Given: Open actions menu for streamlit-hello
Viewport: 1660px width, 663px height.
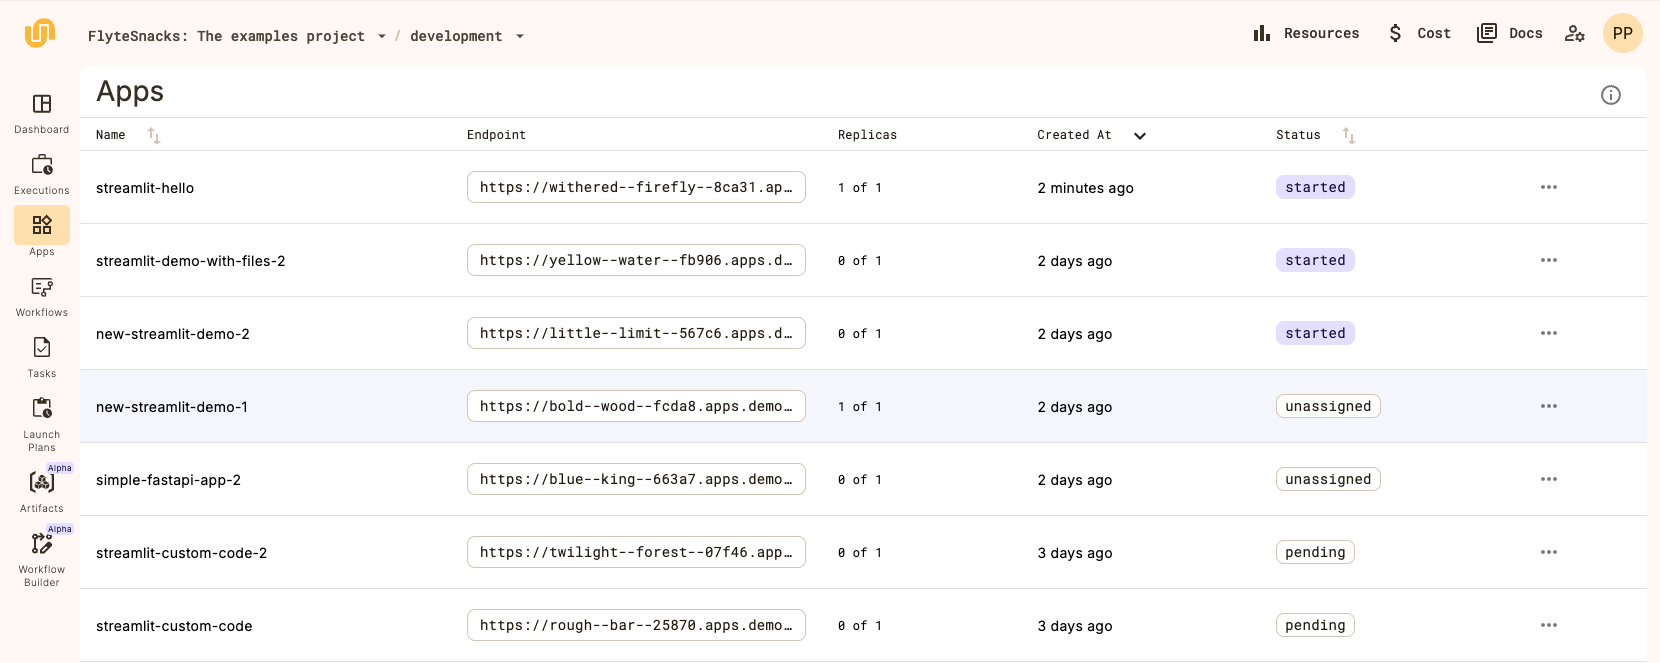Looking at the screenshot, I should click(1548, 187).
